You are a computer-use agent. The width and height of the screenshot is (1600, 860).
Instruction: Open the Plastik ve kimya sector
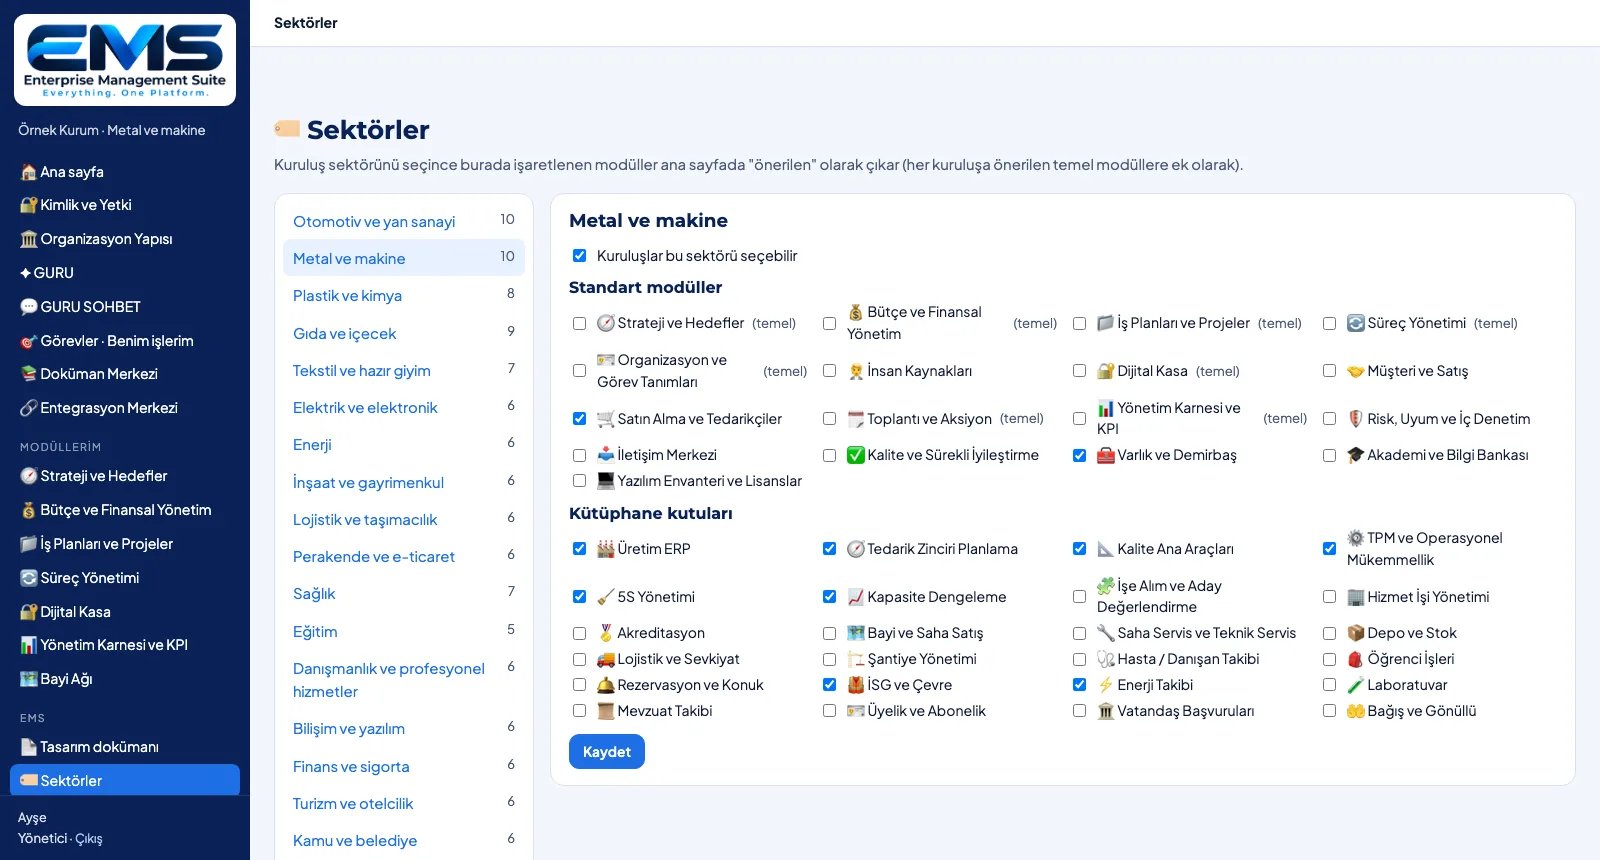click(404, 296)
